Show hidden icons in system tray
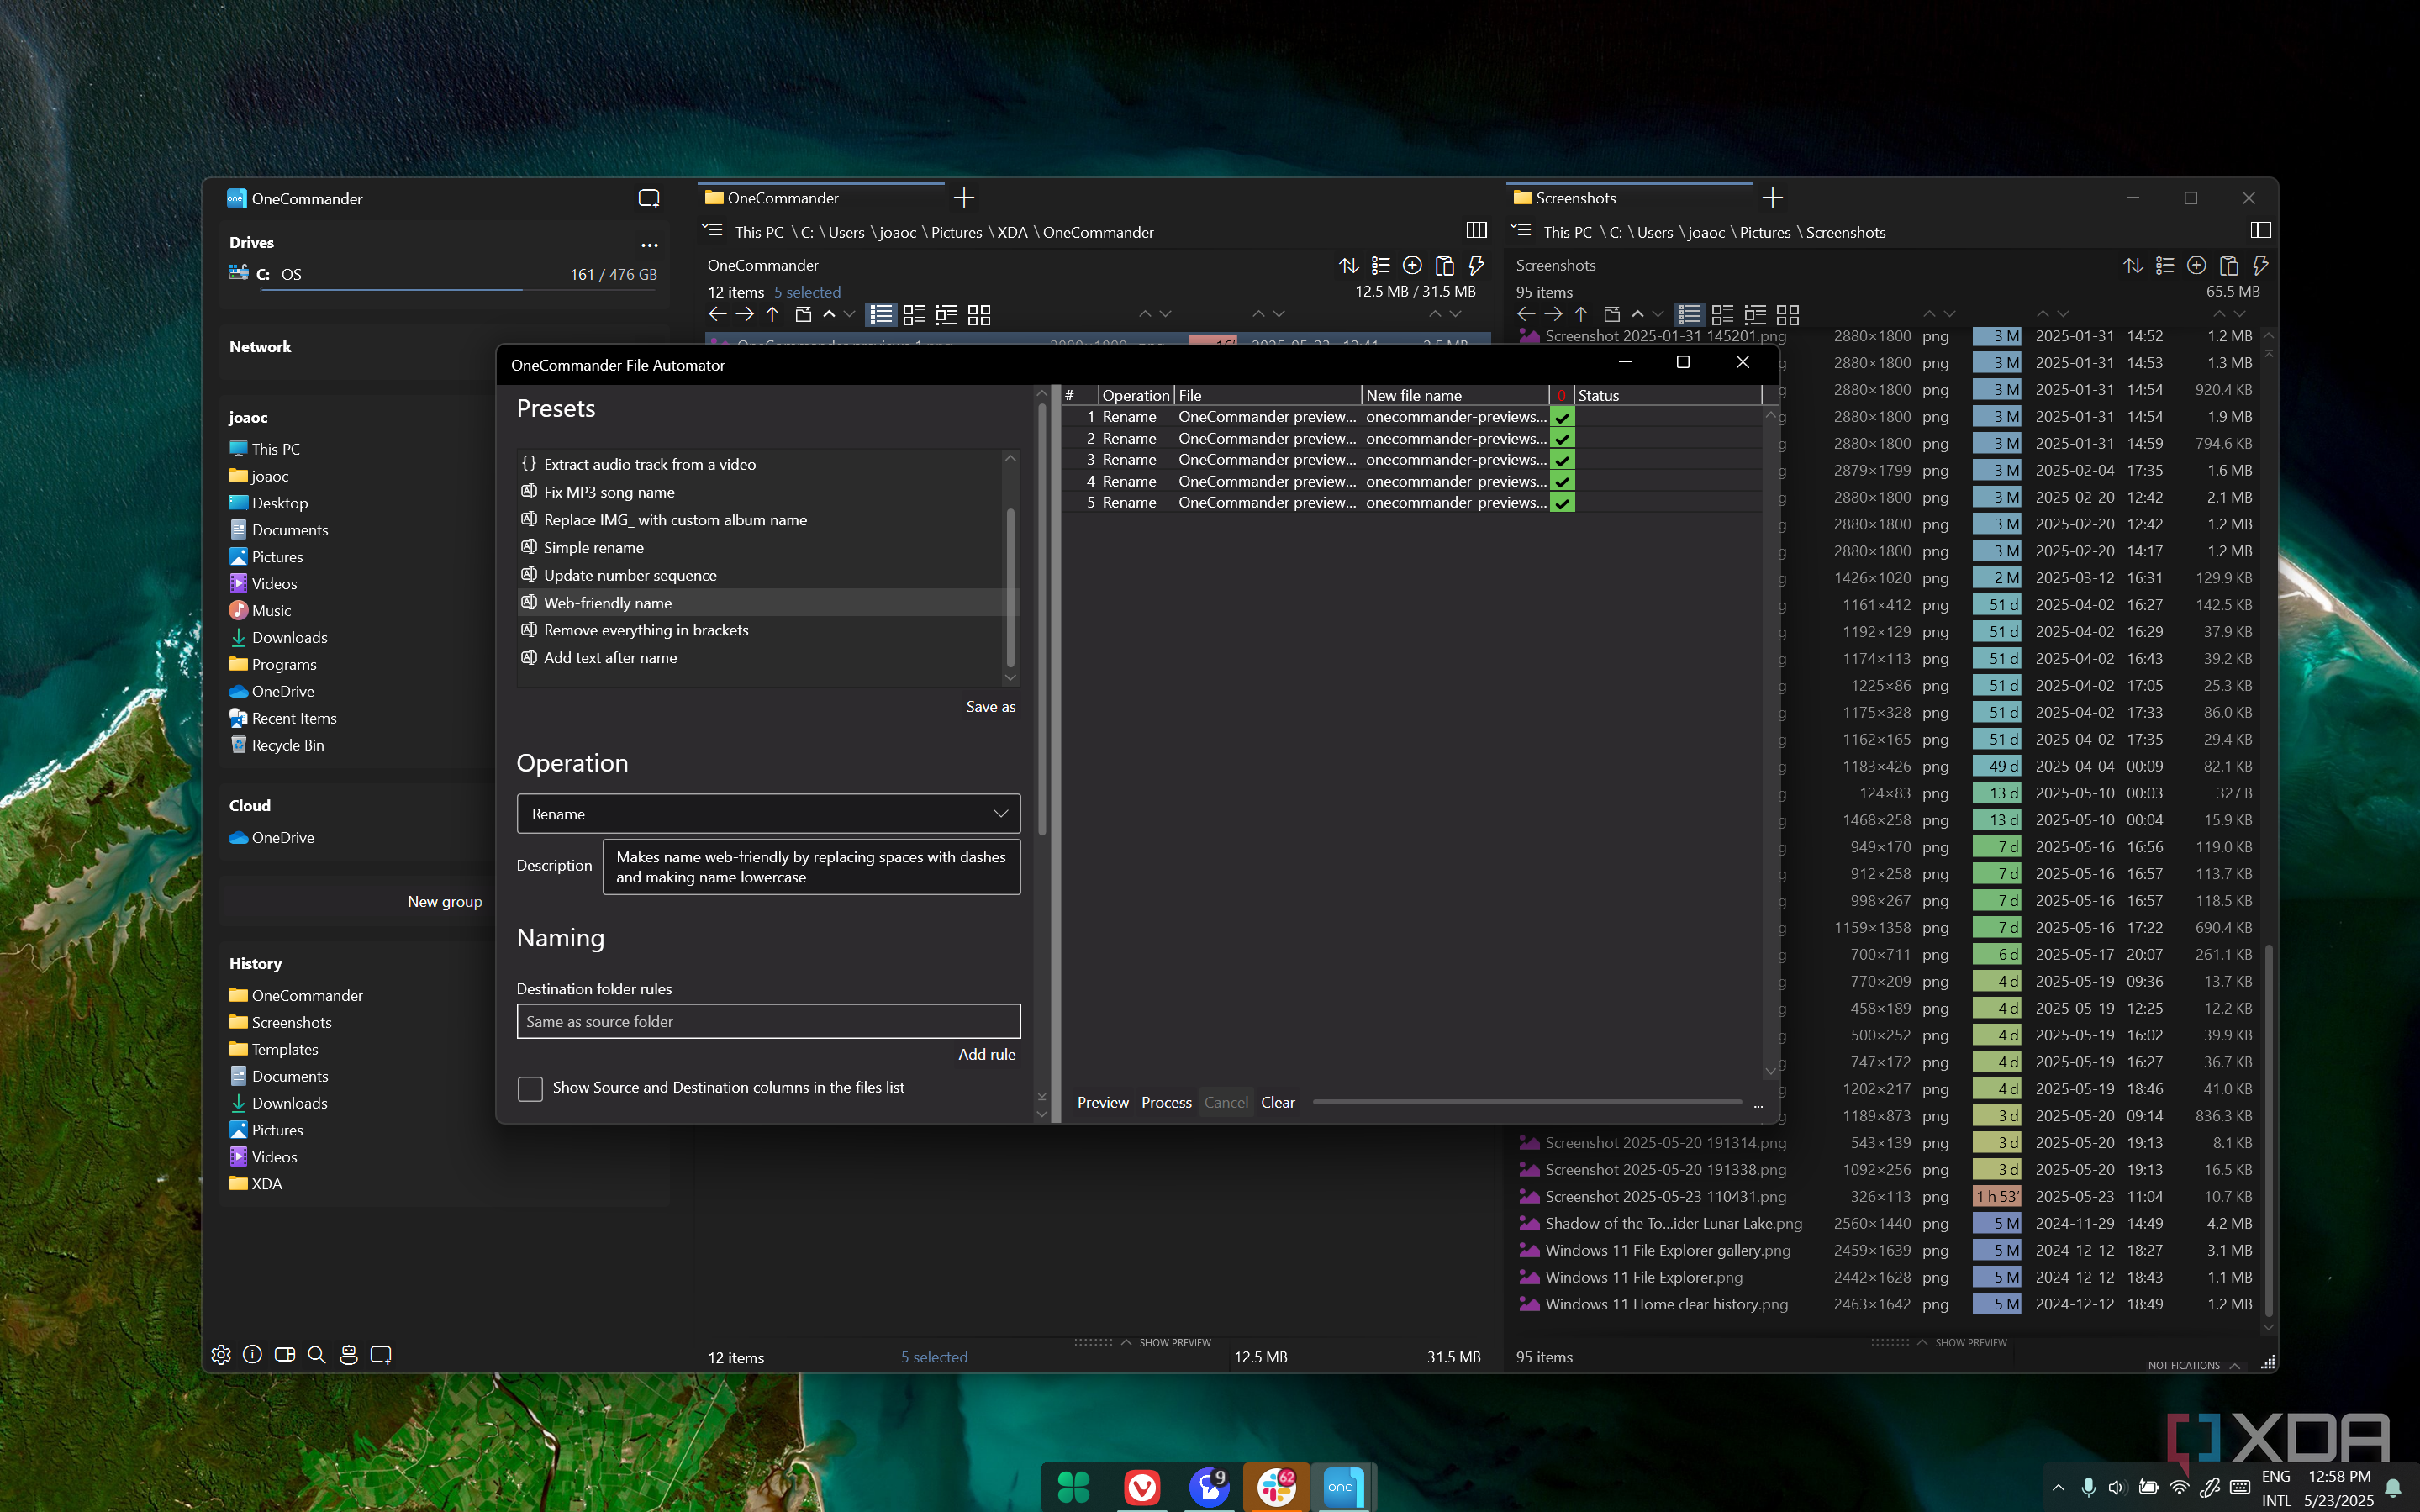Screen dimensions: 2420x1512 [2057, 1487]
